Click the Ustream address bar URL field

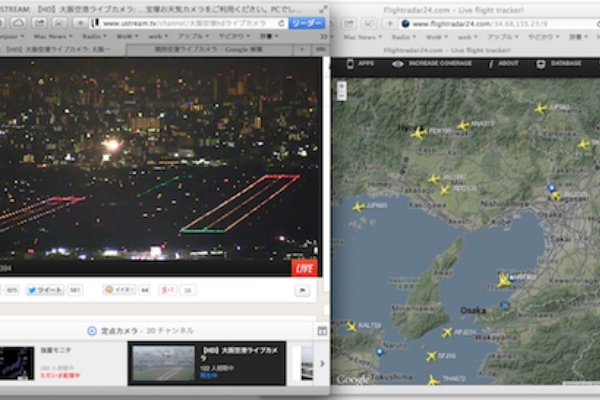click(x=190, y=22)
